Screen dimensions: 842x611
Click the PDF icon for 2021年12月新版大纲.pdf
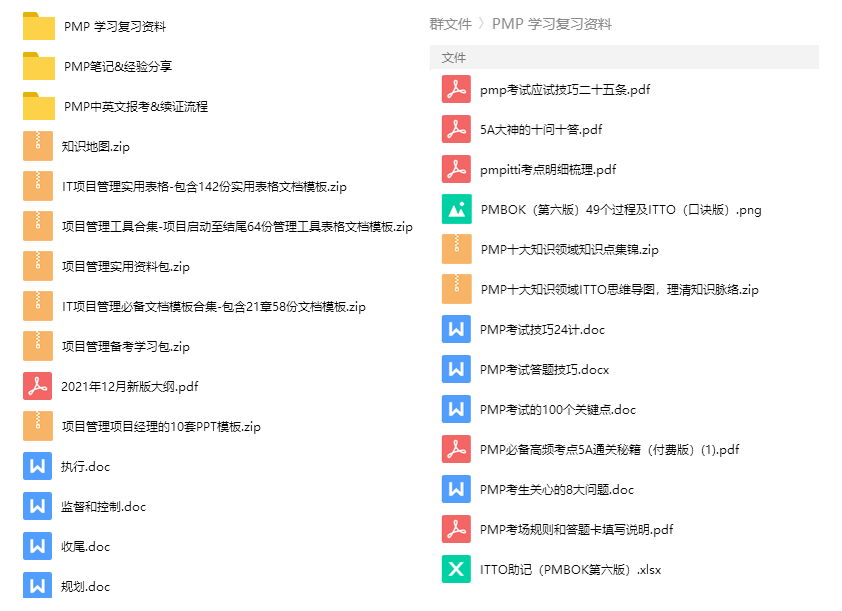(38, 386)
